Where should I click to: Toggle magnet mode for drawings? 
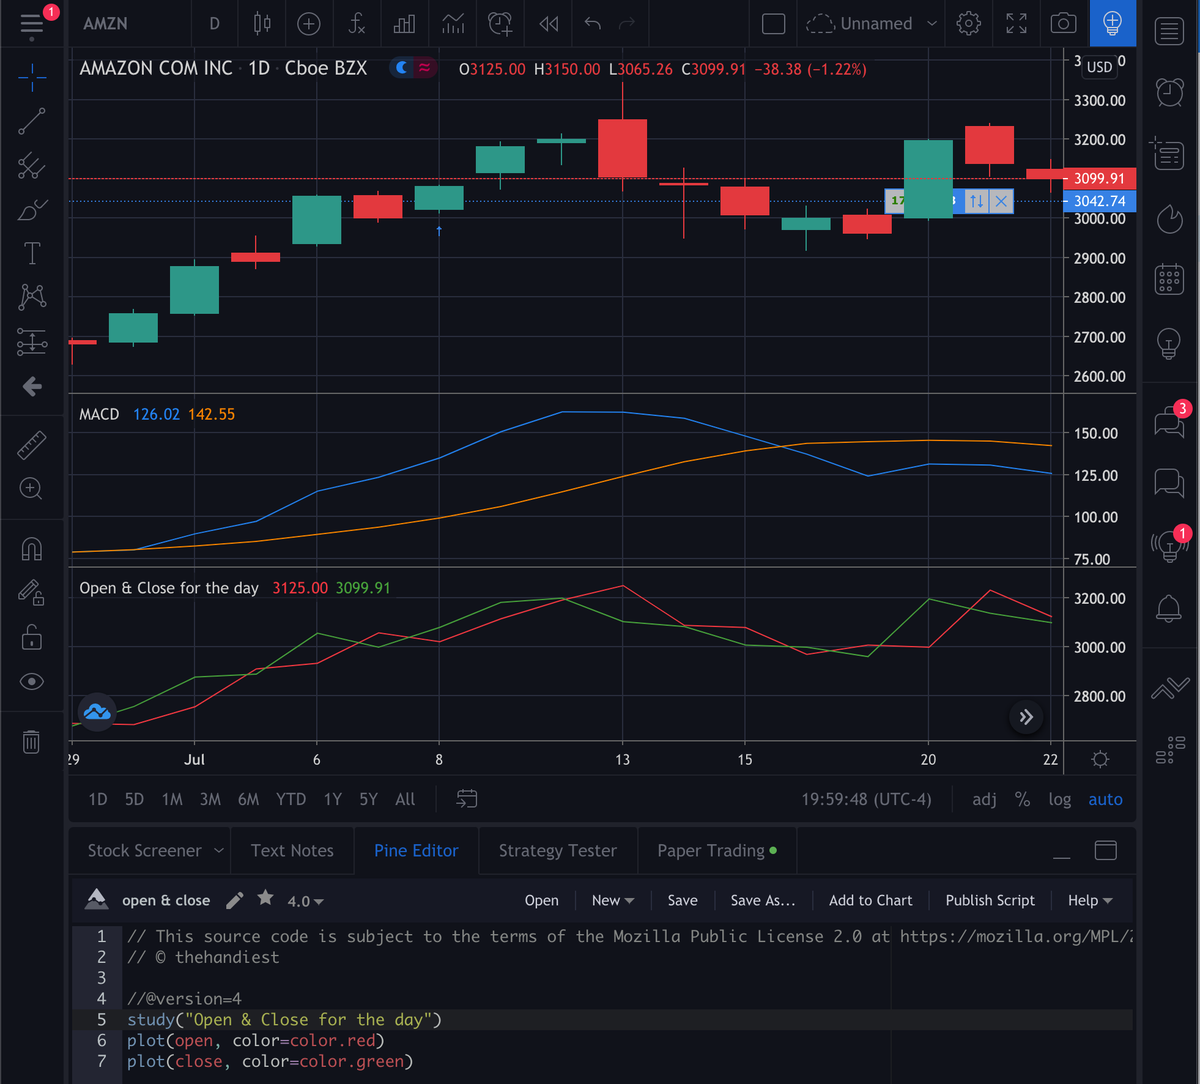[32, 549]
